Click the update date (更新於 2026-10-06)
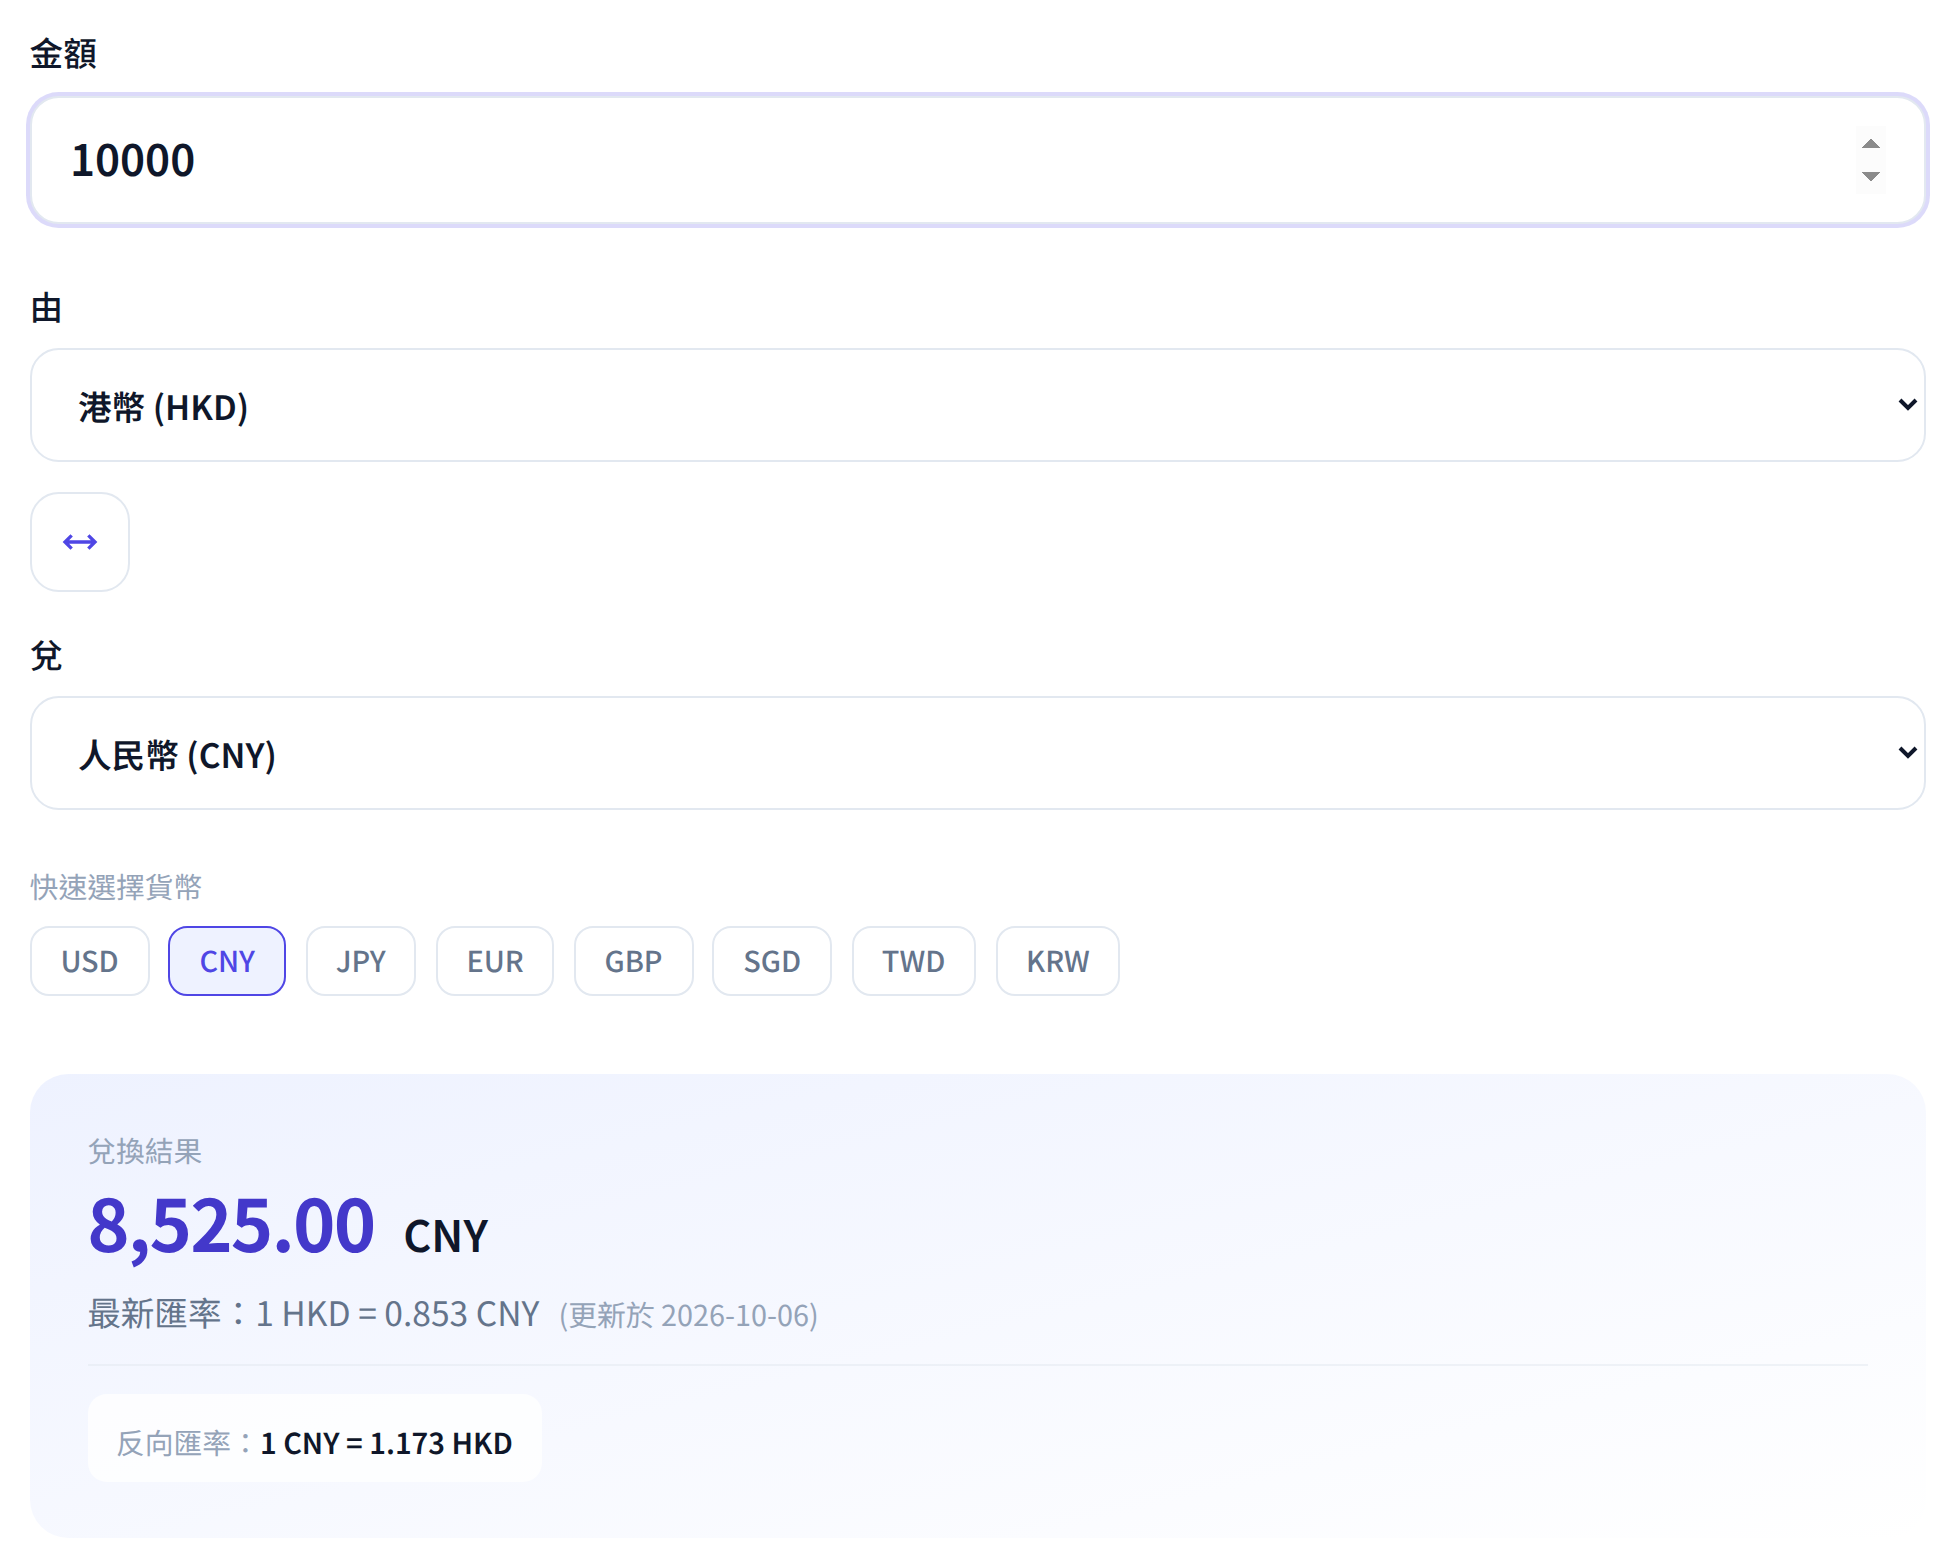 pyautogui.click(x=689, y=1315)
